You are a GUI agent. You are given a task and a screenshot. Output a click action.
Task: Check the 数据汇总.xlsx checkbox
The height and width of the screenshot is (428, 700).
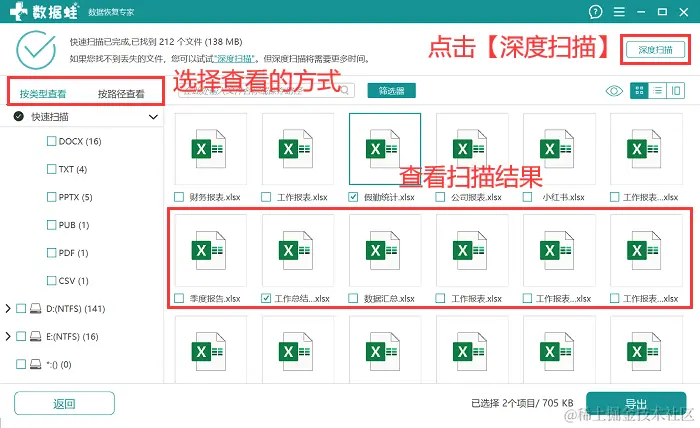coord(353,298)
